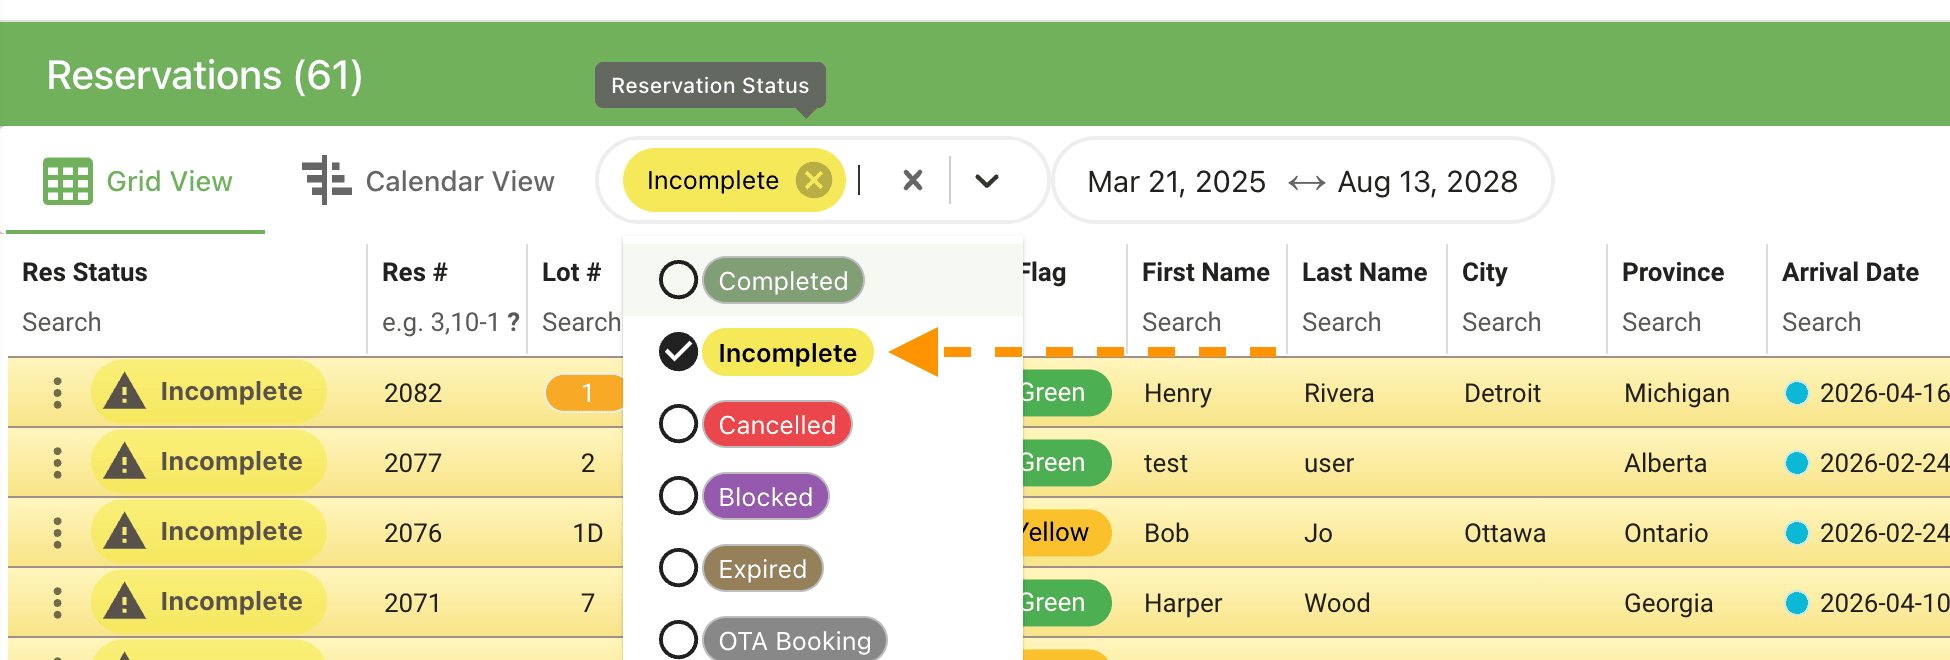Click the Grid View table icon
Viewport: 1950px width, 660px height.
68,181
